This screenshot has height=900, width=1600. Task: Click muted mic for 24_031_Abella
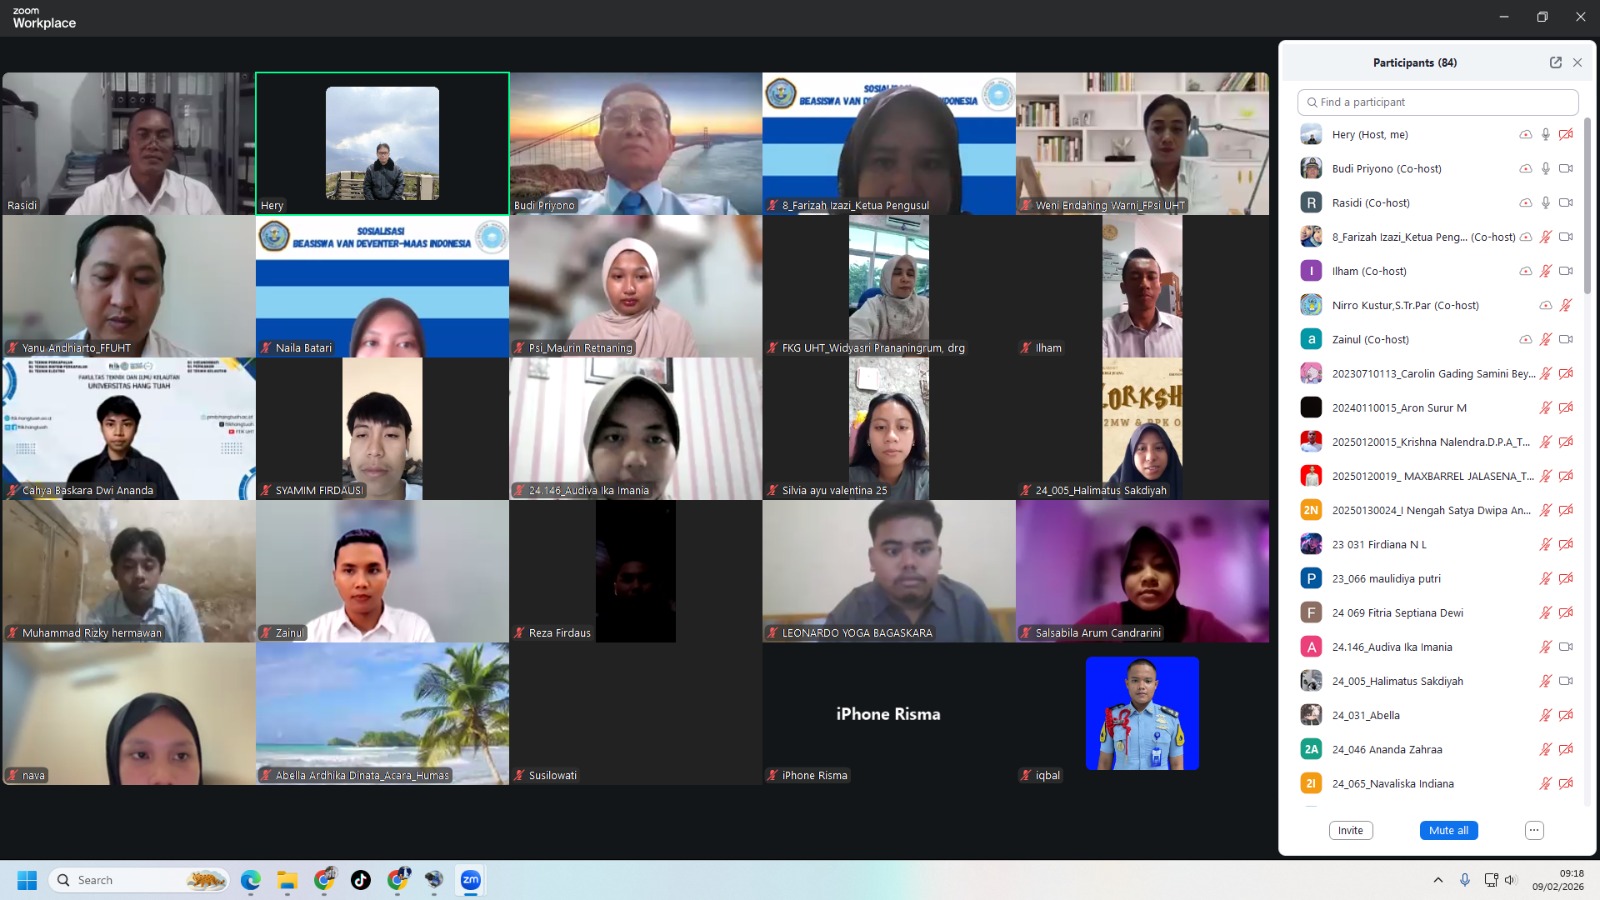pyautogui.click(x=1545, y=716)
